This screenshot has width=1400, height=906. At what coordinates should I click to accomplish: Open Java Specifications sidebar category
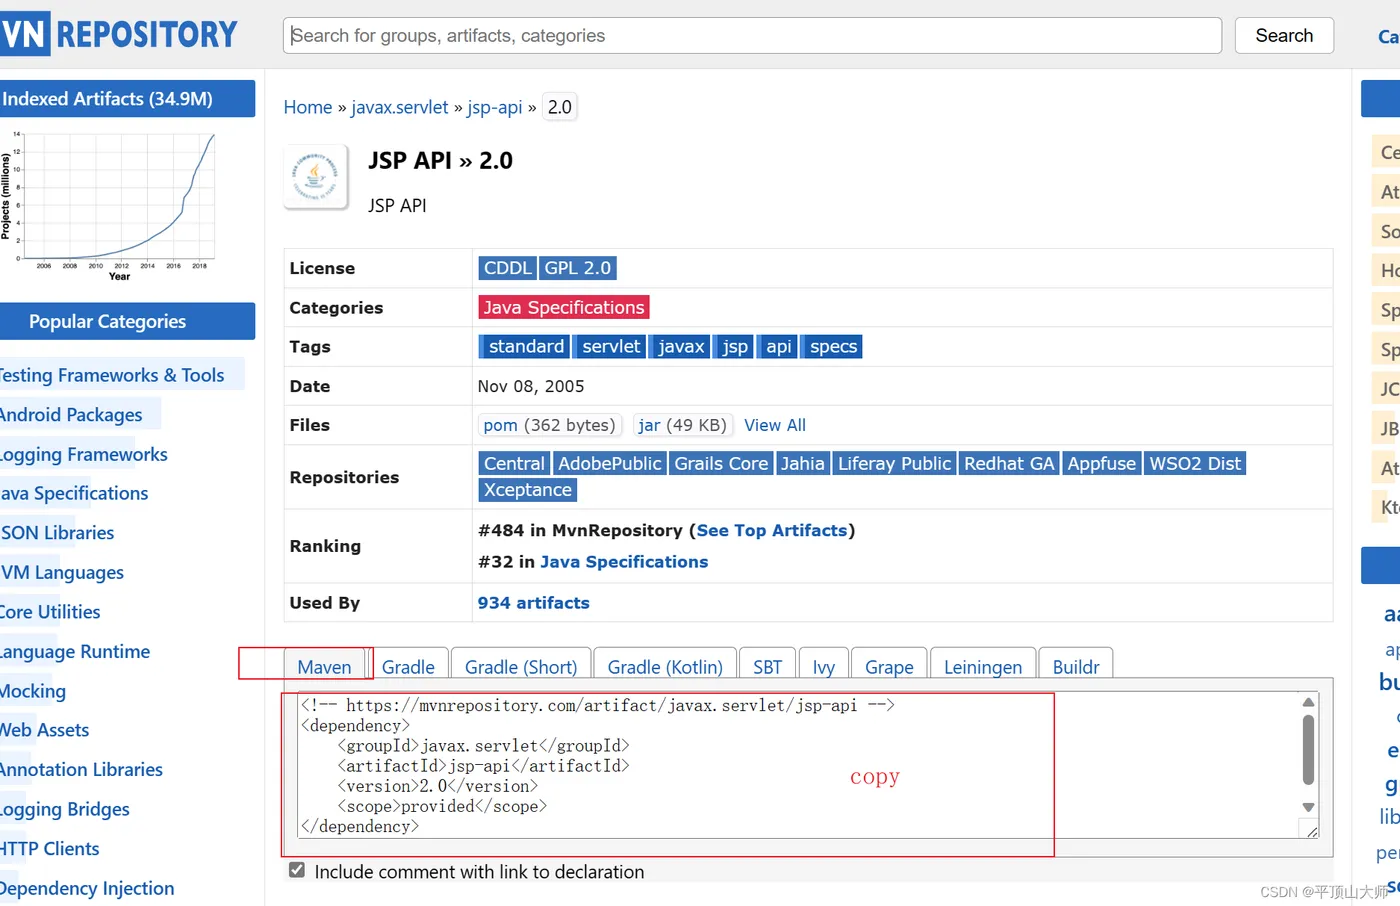tap(74, 493)
